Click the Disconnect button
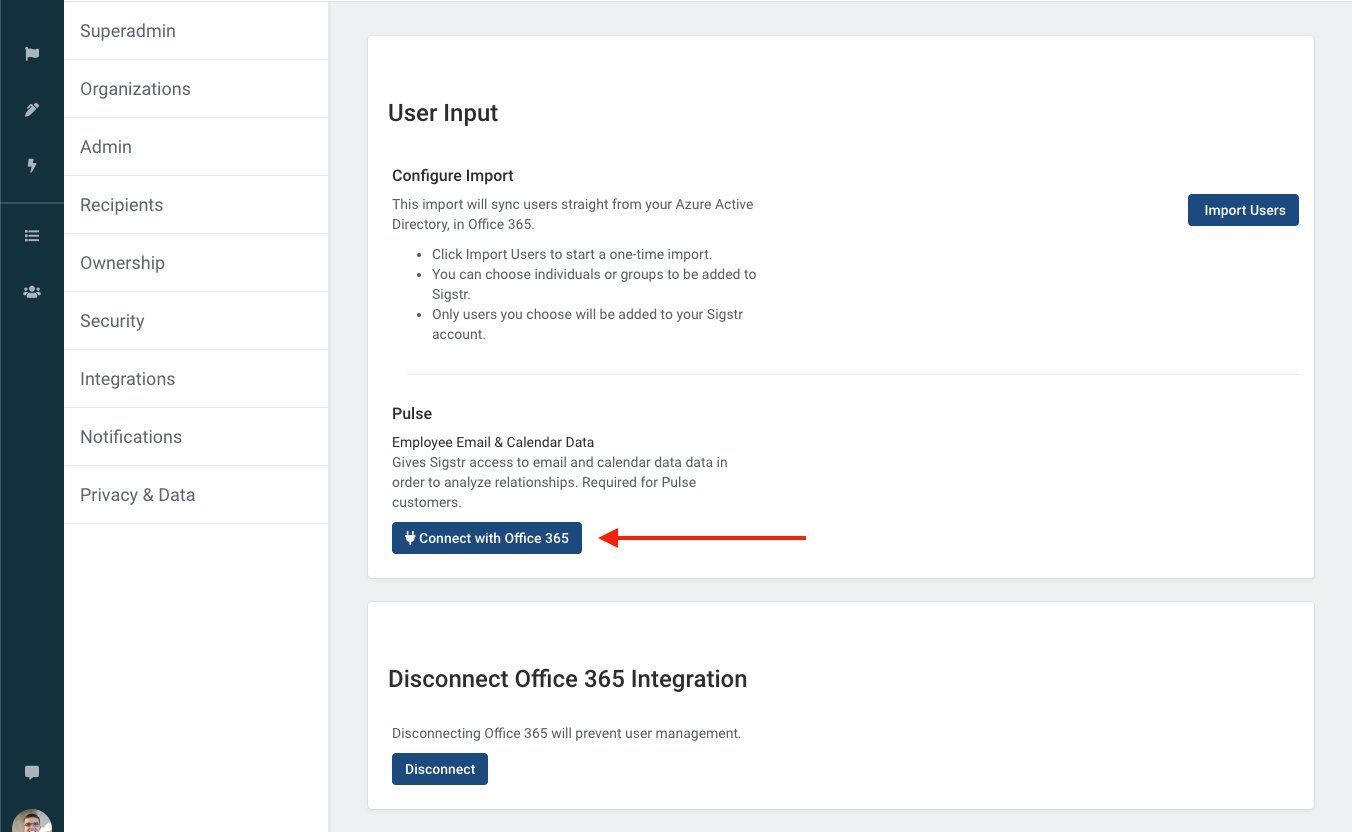Screen dimensions: 1352x832 coord(440,769)
